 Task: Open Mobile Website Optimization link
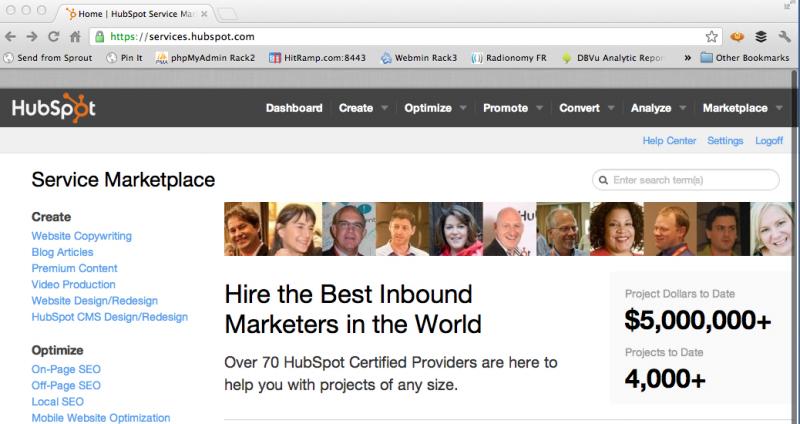coord(101,418)
